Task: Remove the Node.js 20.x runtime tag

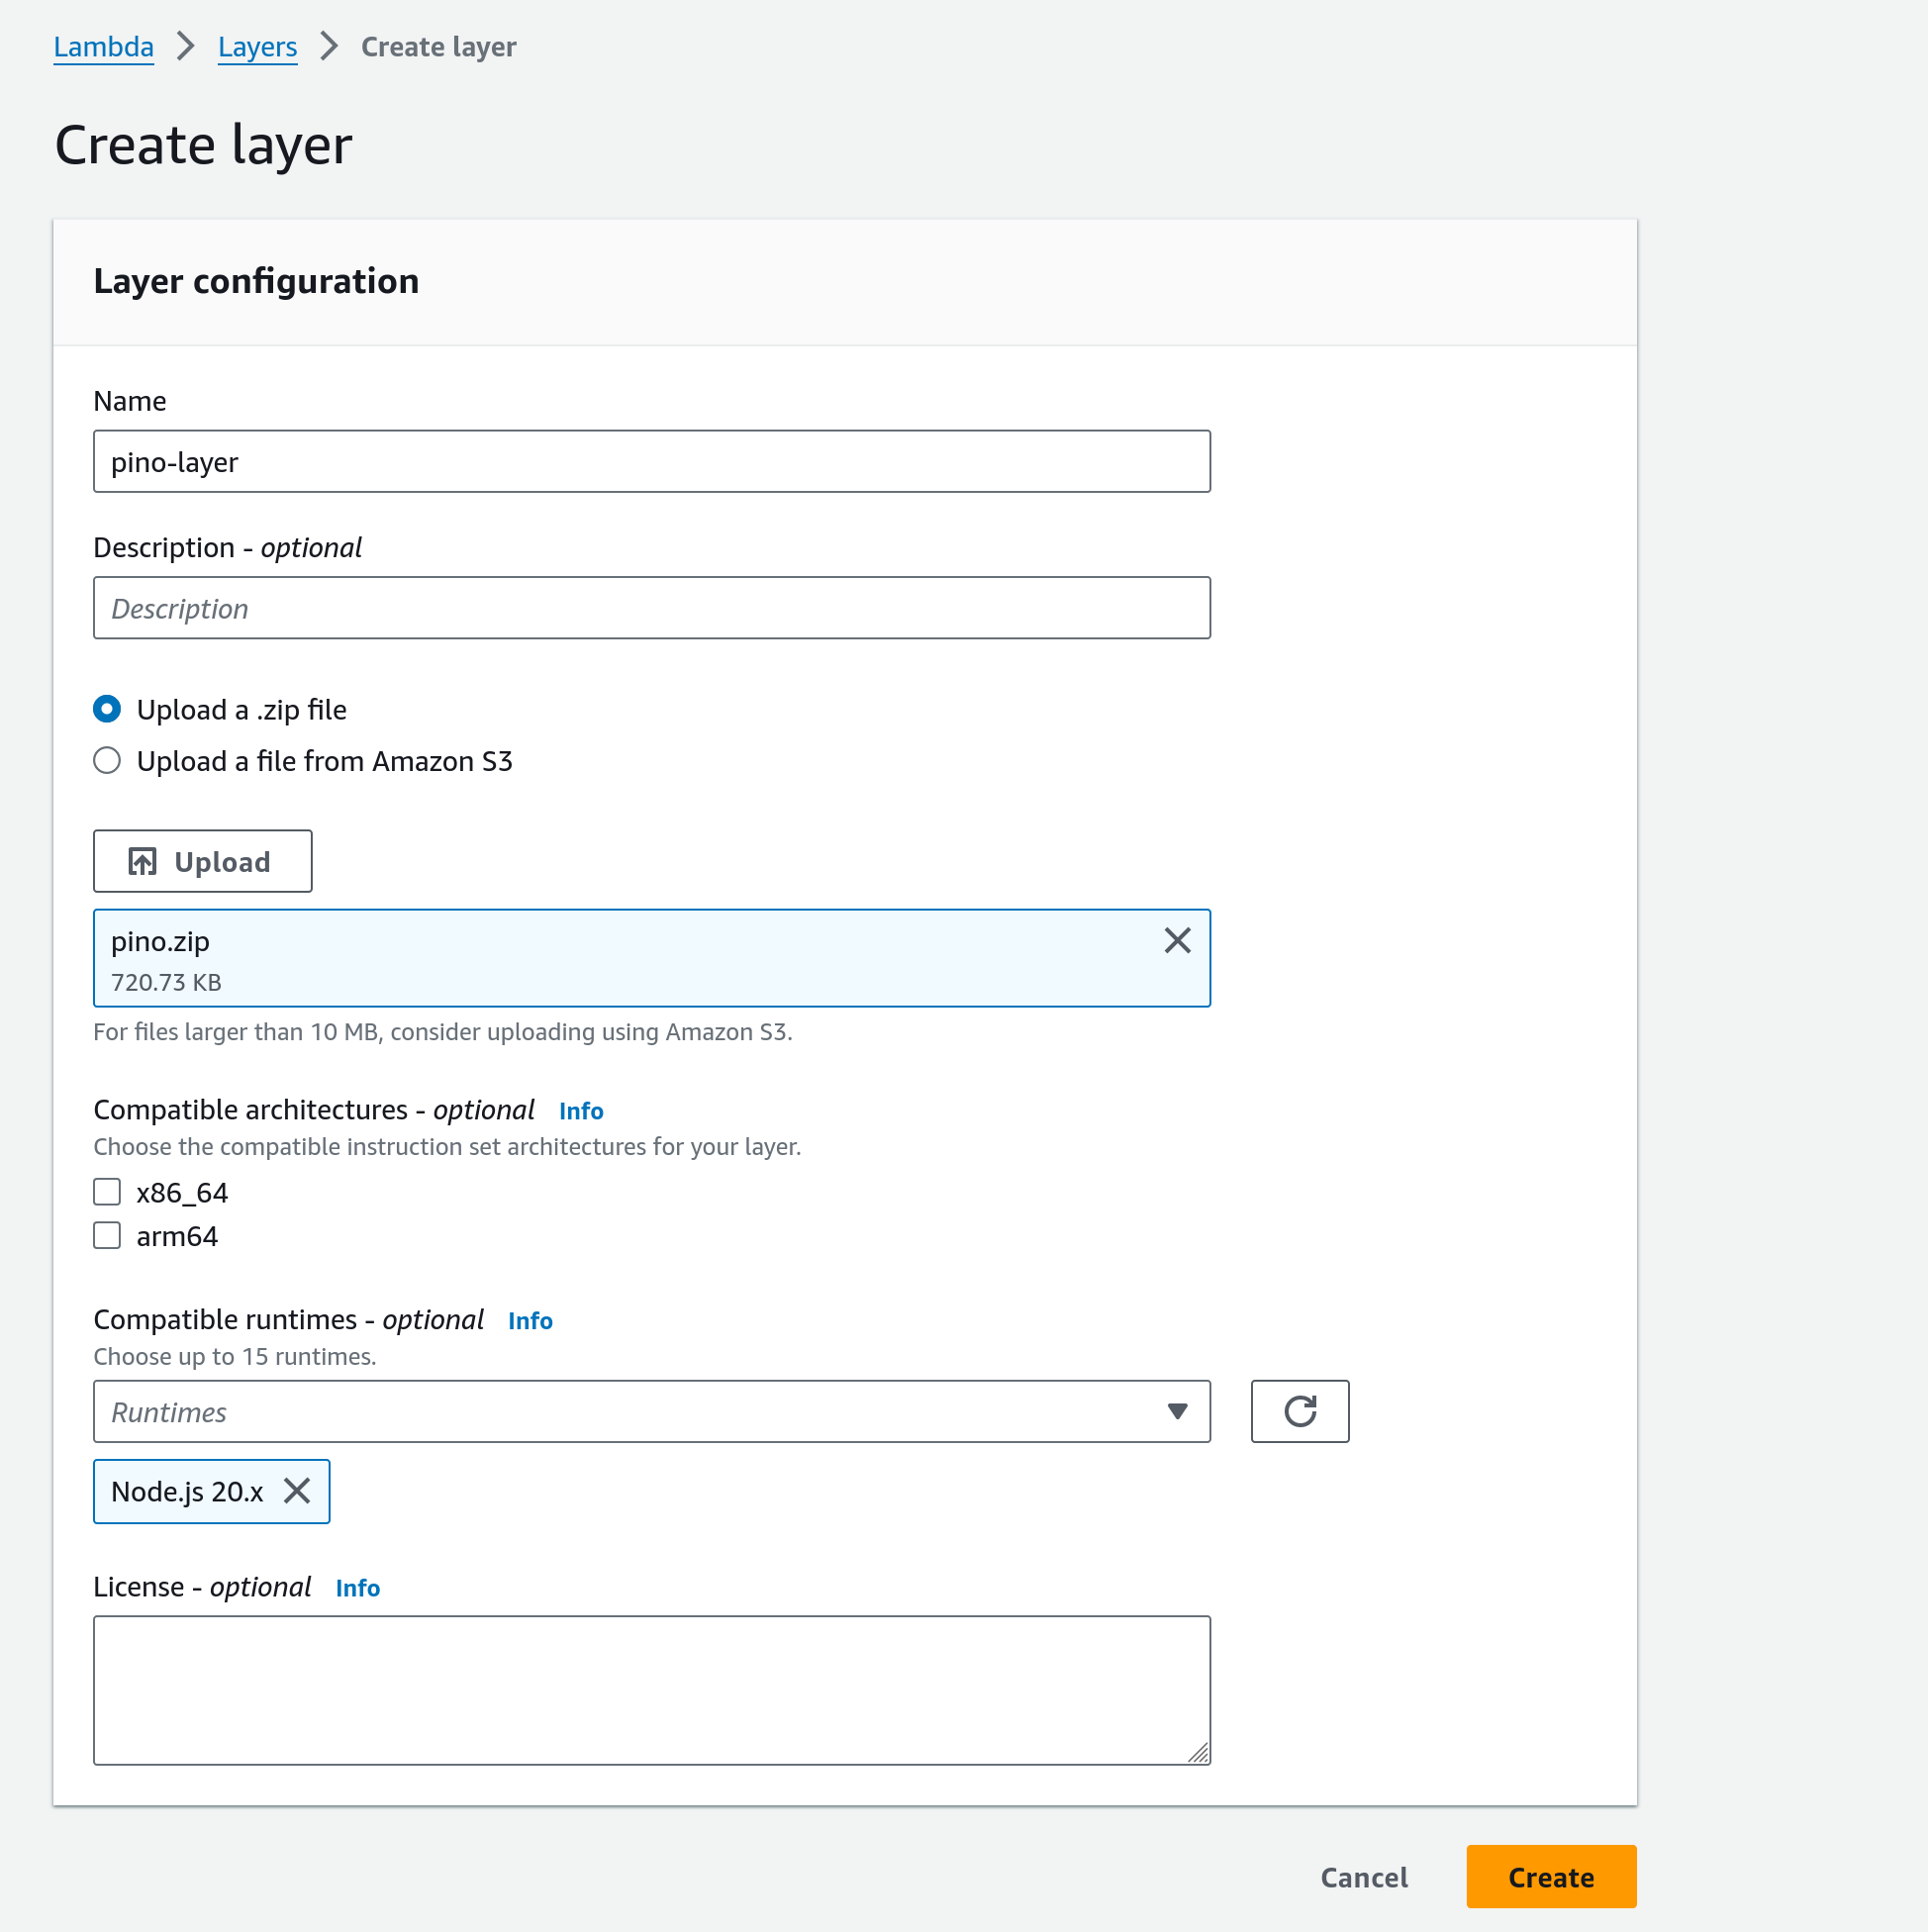Action: point(297,1491)
